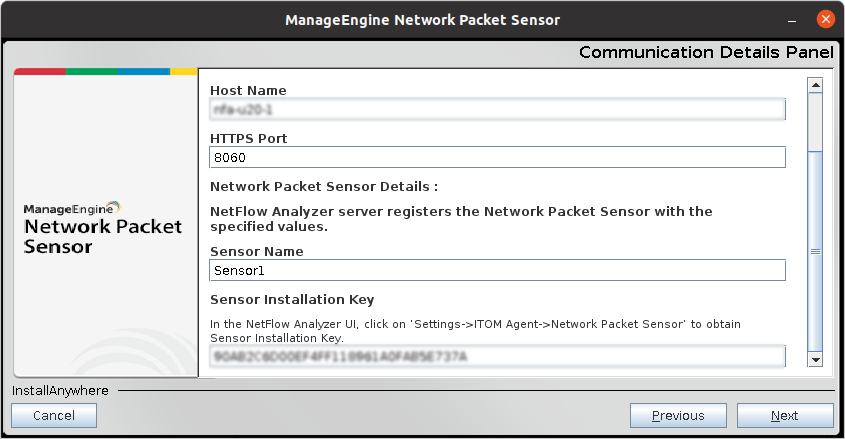The image size is (845, 439).
Task: Click the Sensor Installation Key label
Action: [x=292, y=299]
